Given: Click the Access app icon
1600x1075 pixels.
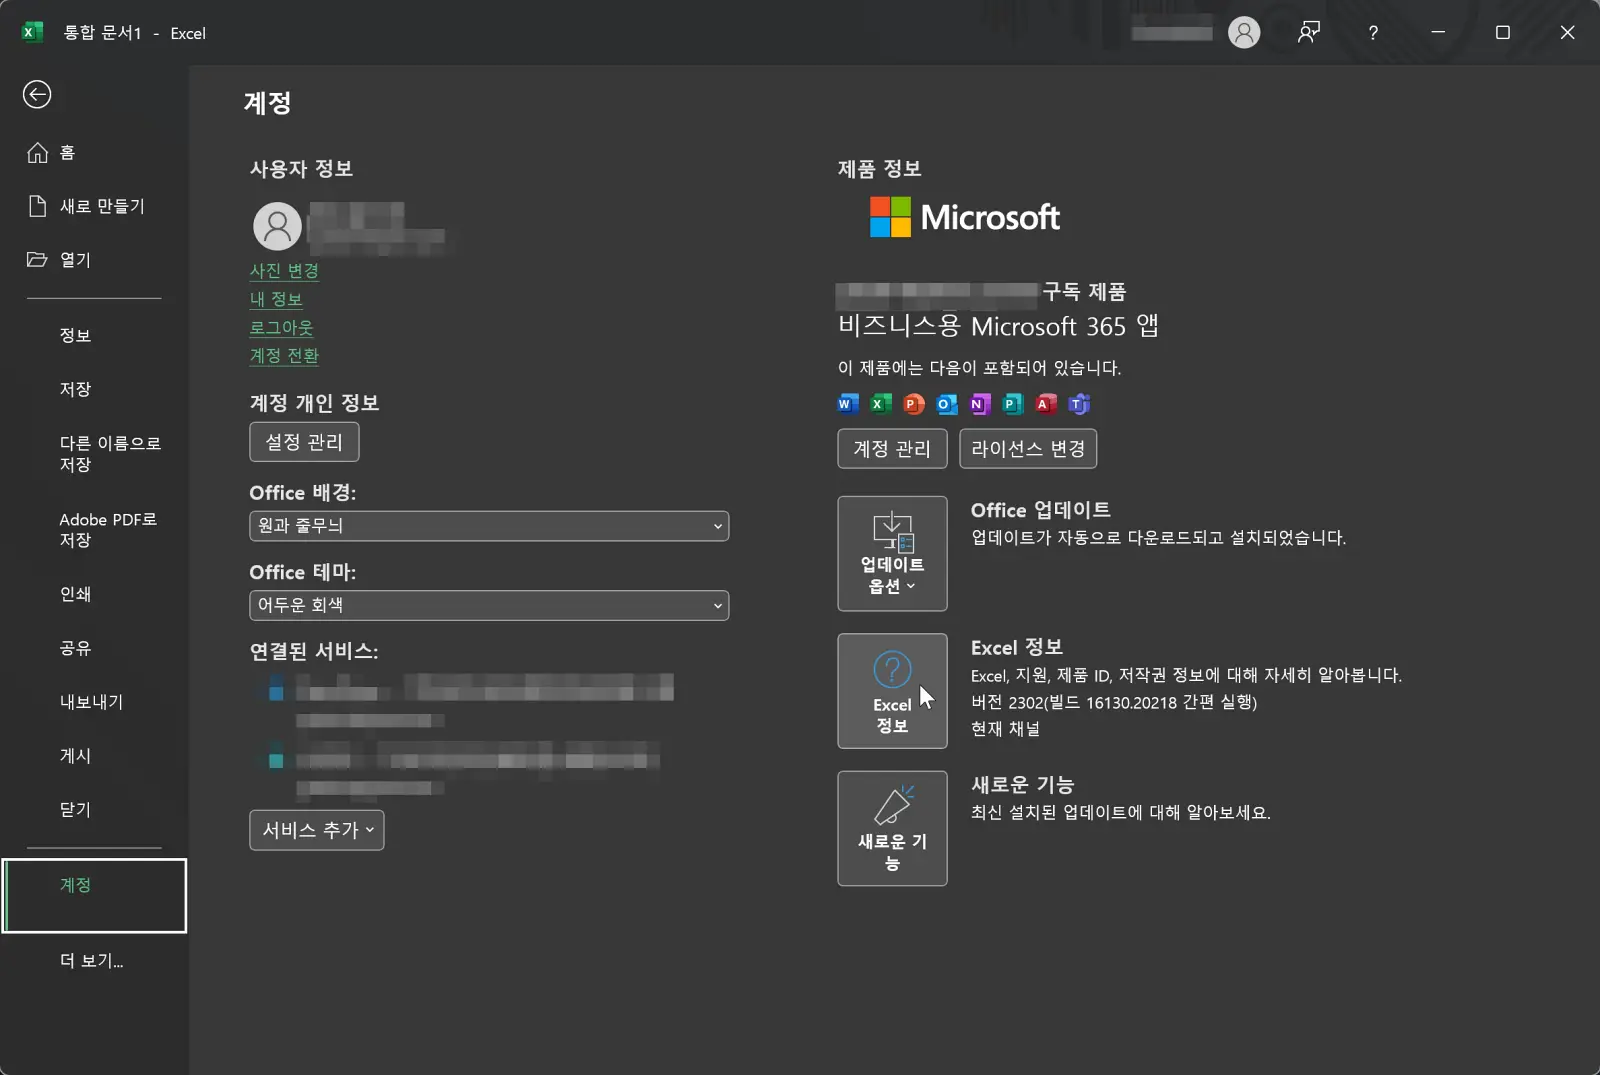Looking at the screenshot, I should pyautogui.click(x=1046, y=404).
